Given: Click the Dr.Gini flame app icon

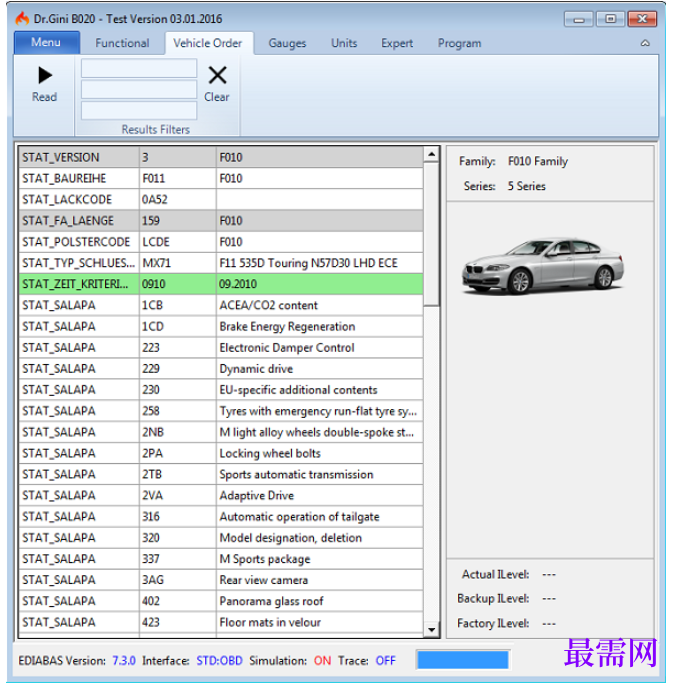Looking at the screenshot, I should 22,18.
